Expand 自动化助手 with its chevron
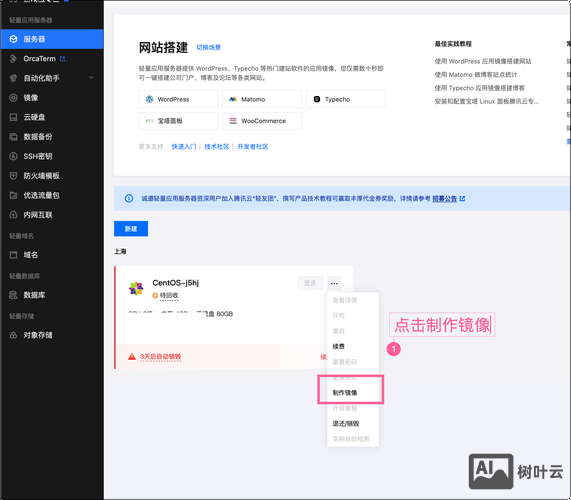Screen dimensions: 571x500 tap(92, 78)
